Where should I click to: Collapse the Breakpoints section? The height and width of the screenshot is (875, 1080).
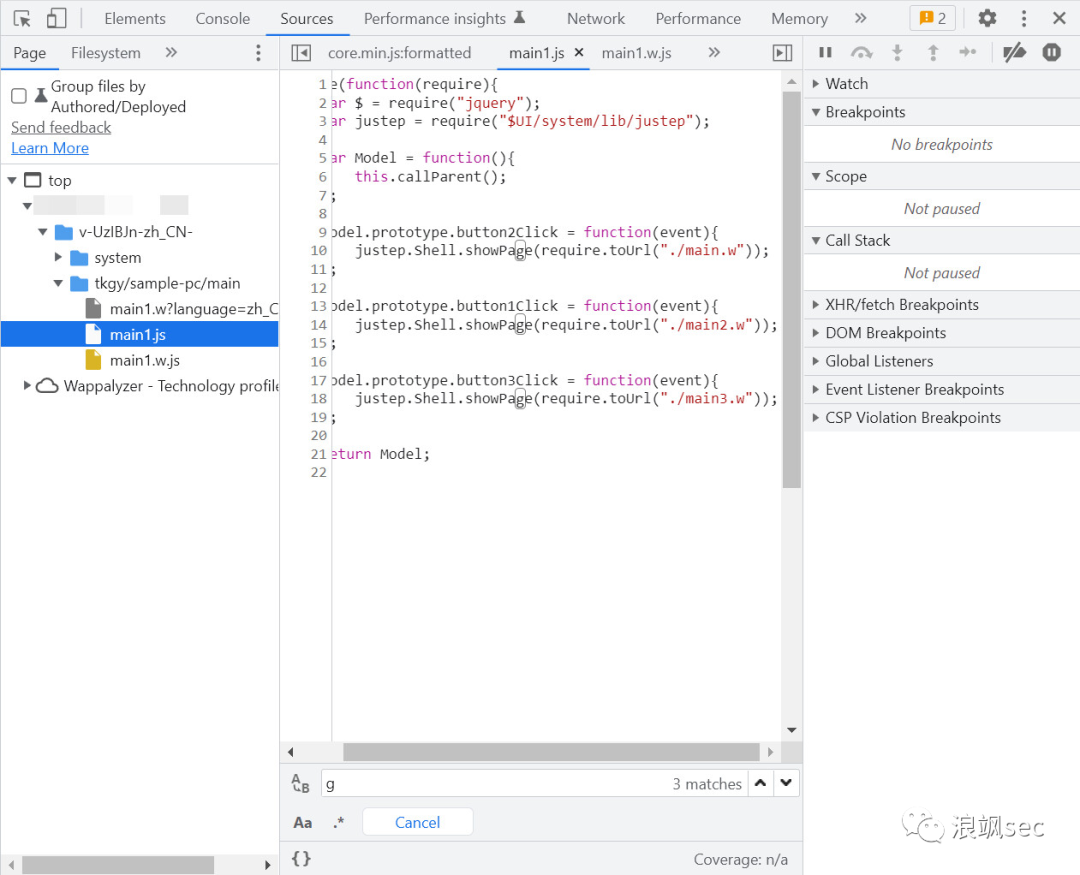pos(942,112)
